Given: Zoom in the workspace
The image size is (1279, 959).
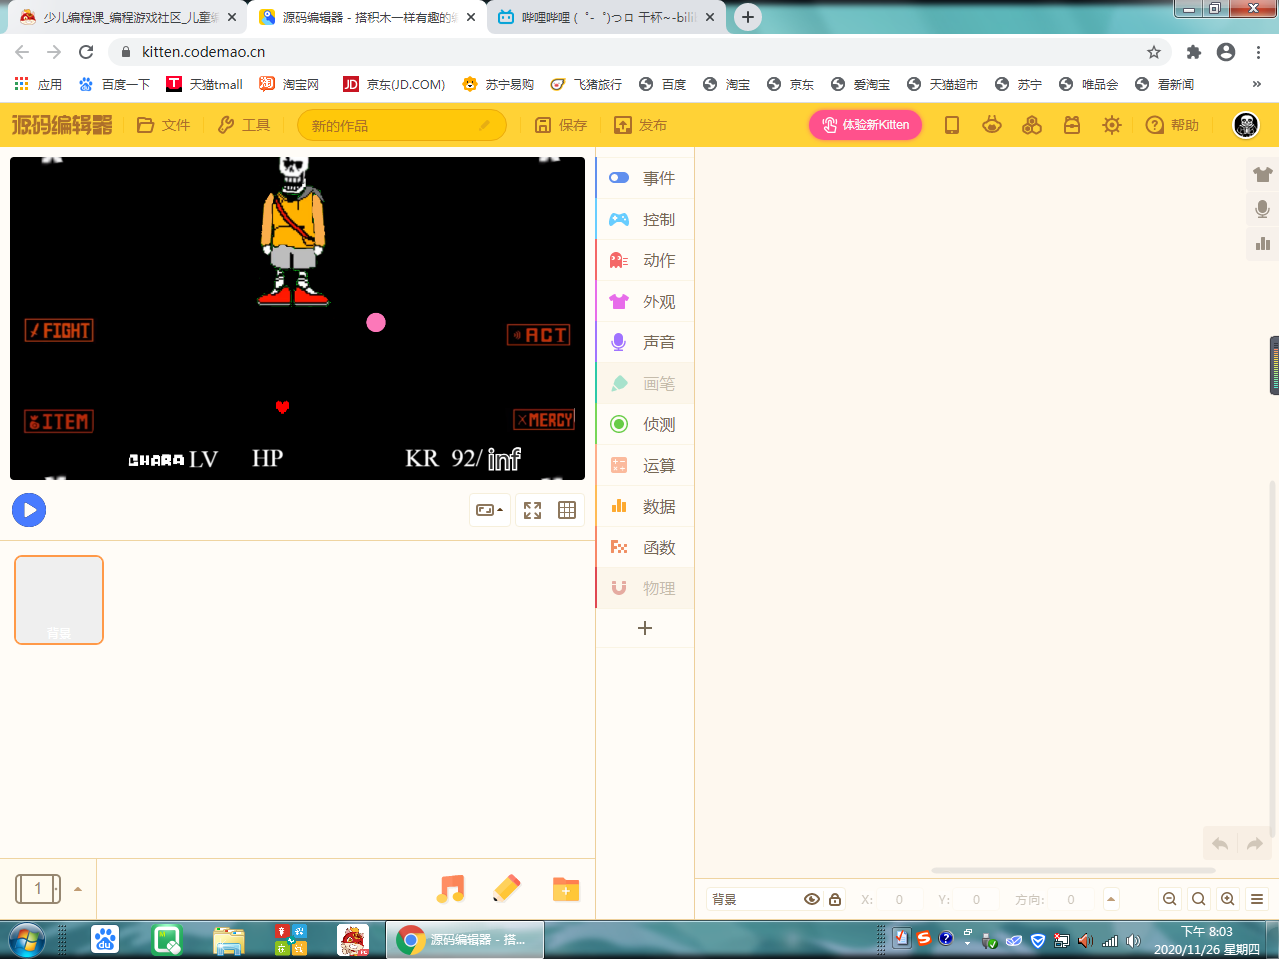Looking at the screenshot, I should [x=1228, y=899].
